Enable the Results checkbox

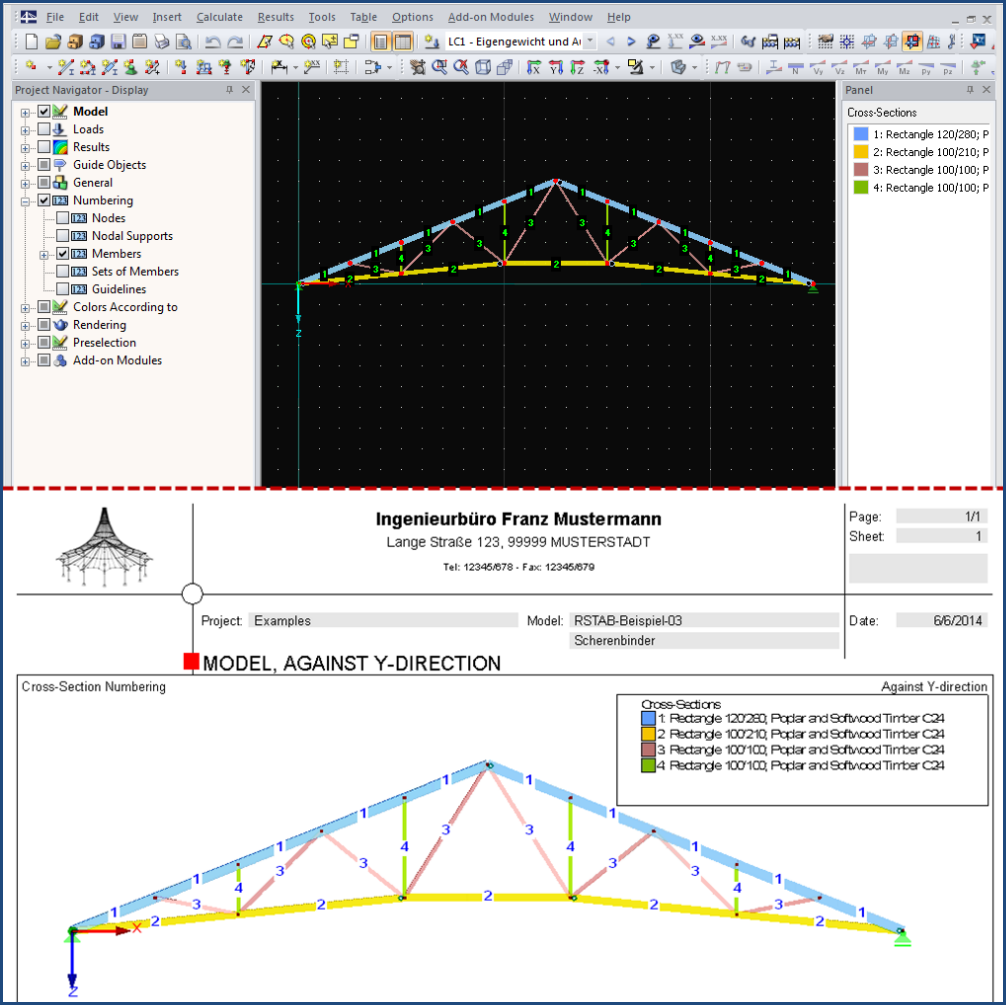pyautogui.click(x=44, y=147)
